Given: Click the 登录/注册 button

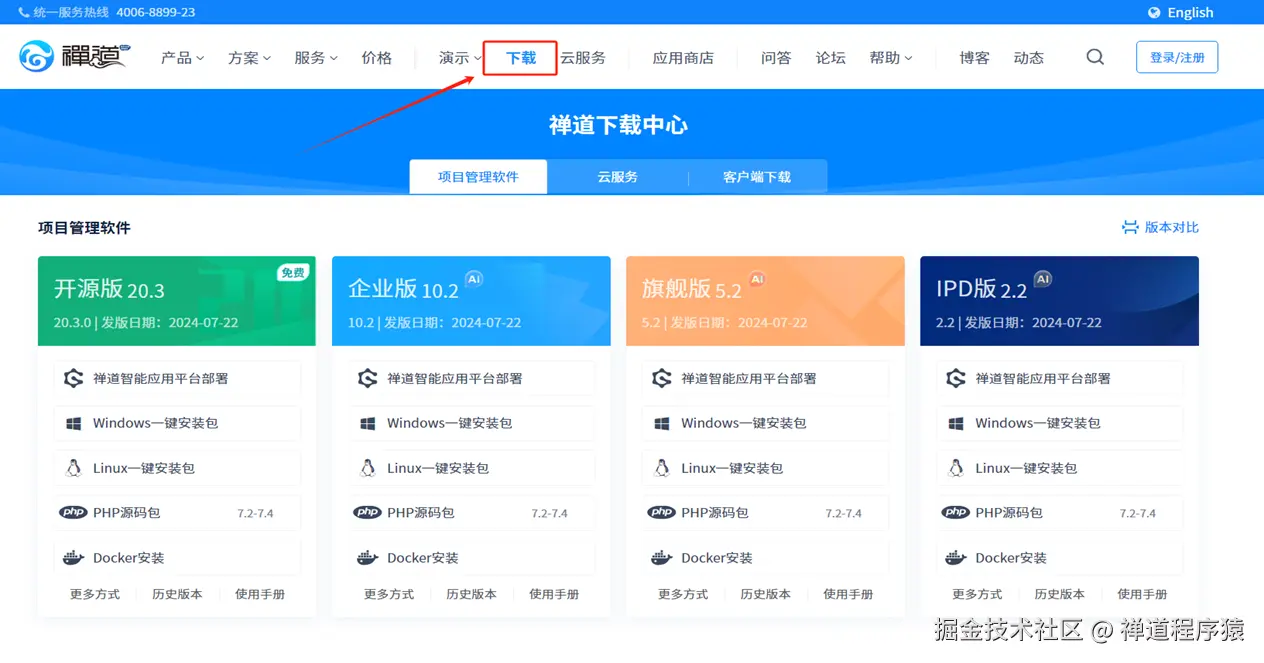Looking at the screenshot, I should (x=1177, y=56).
